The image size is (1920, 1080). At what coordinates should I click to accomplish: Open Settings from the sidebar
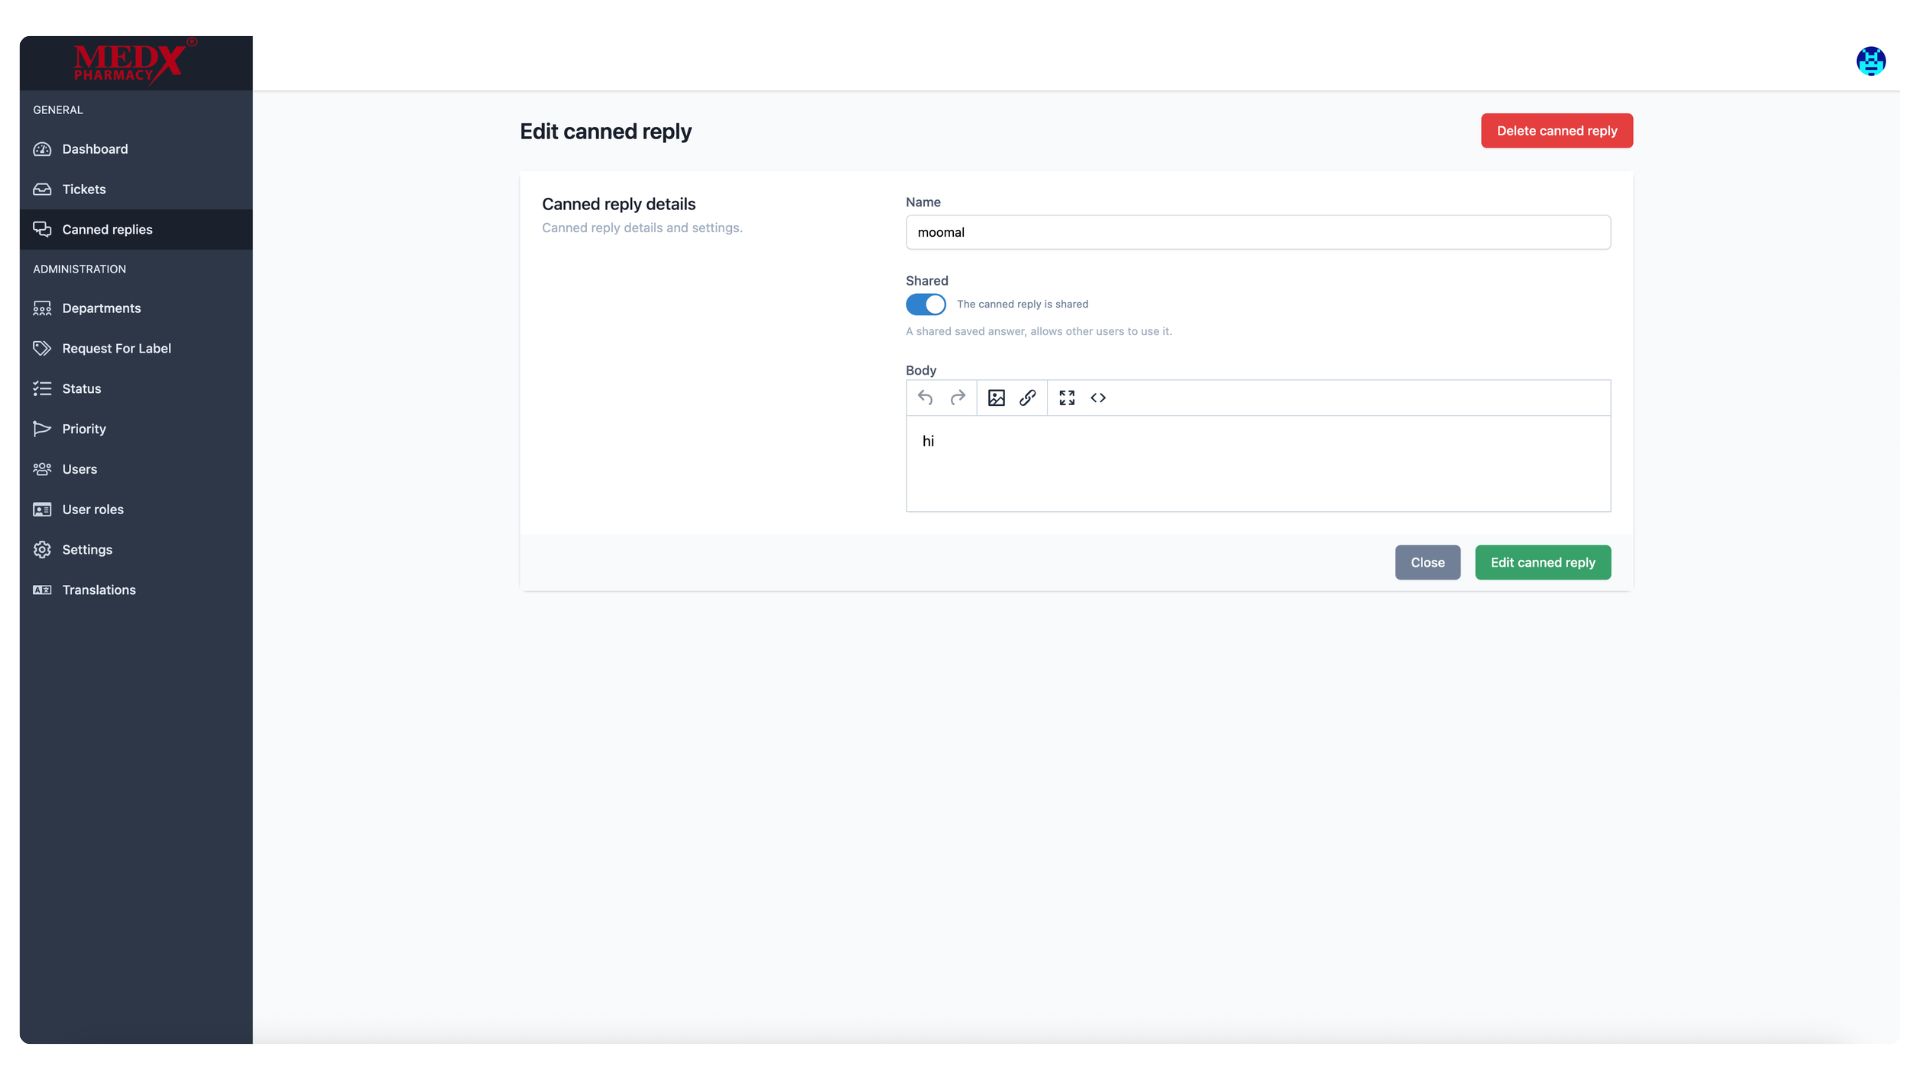136,549
